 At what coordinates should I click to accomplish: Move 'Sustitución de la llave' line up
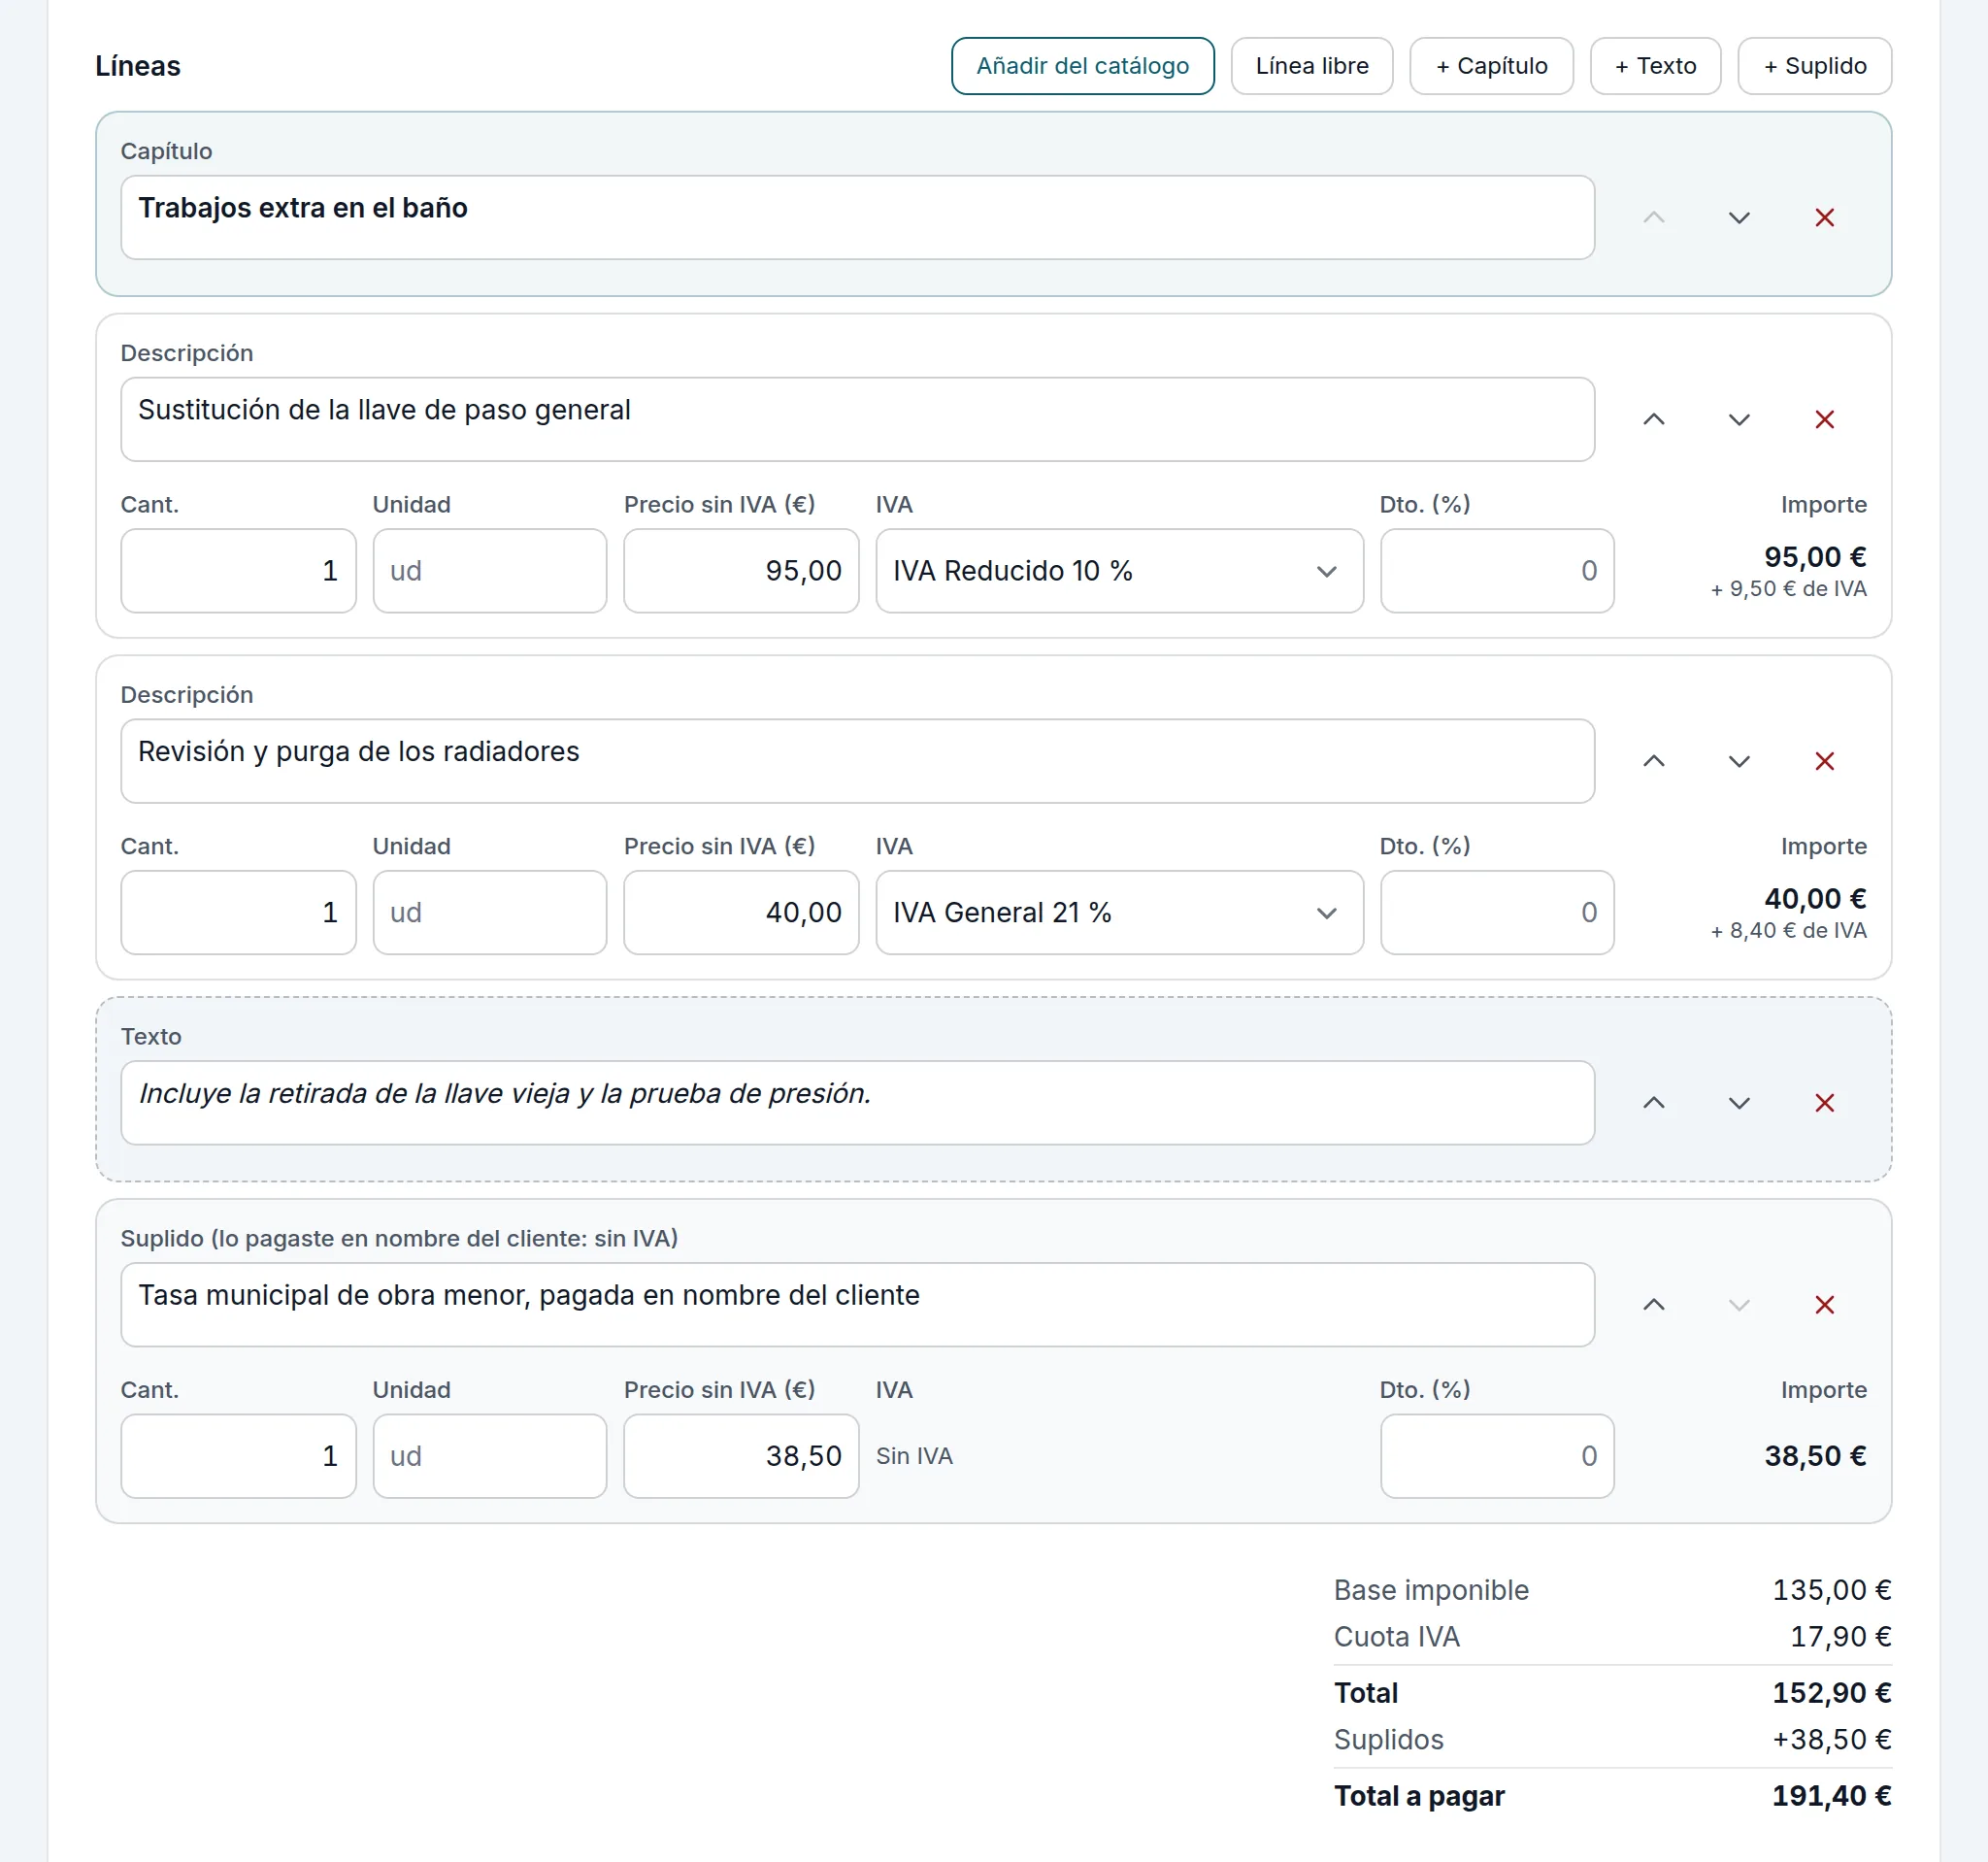[x=1654, y=420]
